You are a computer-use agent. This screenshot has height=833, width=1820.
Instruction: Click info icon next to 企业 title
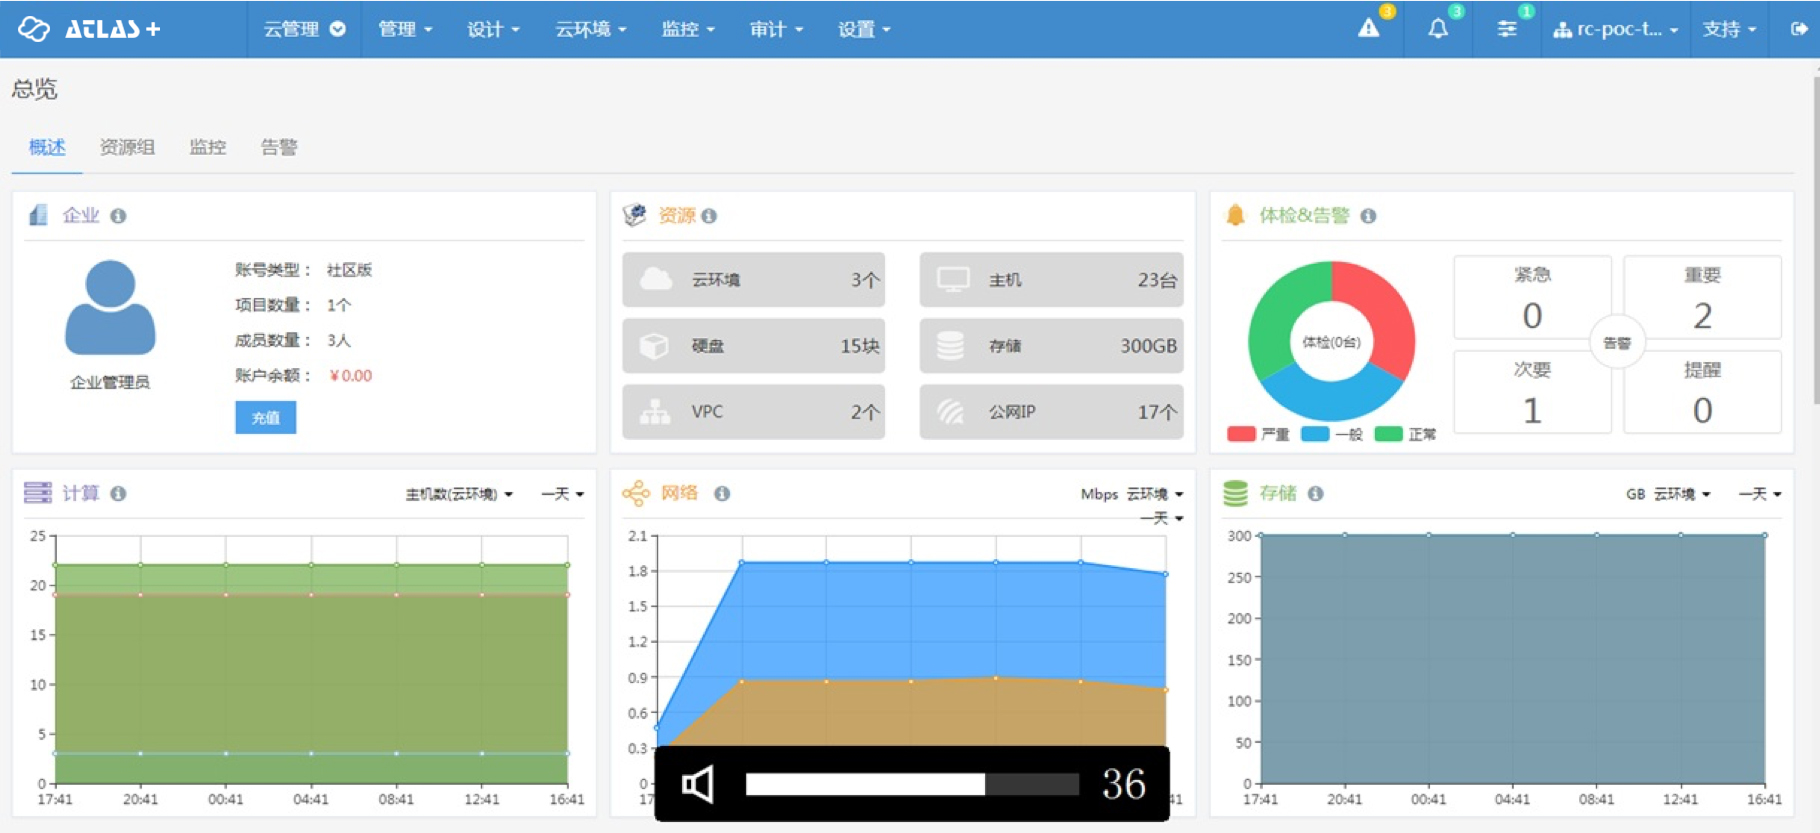coord(118,216)
